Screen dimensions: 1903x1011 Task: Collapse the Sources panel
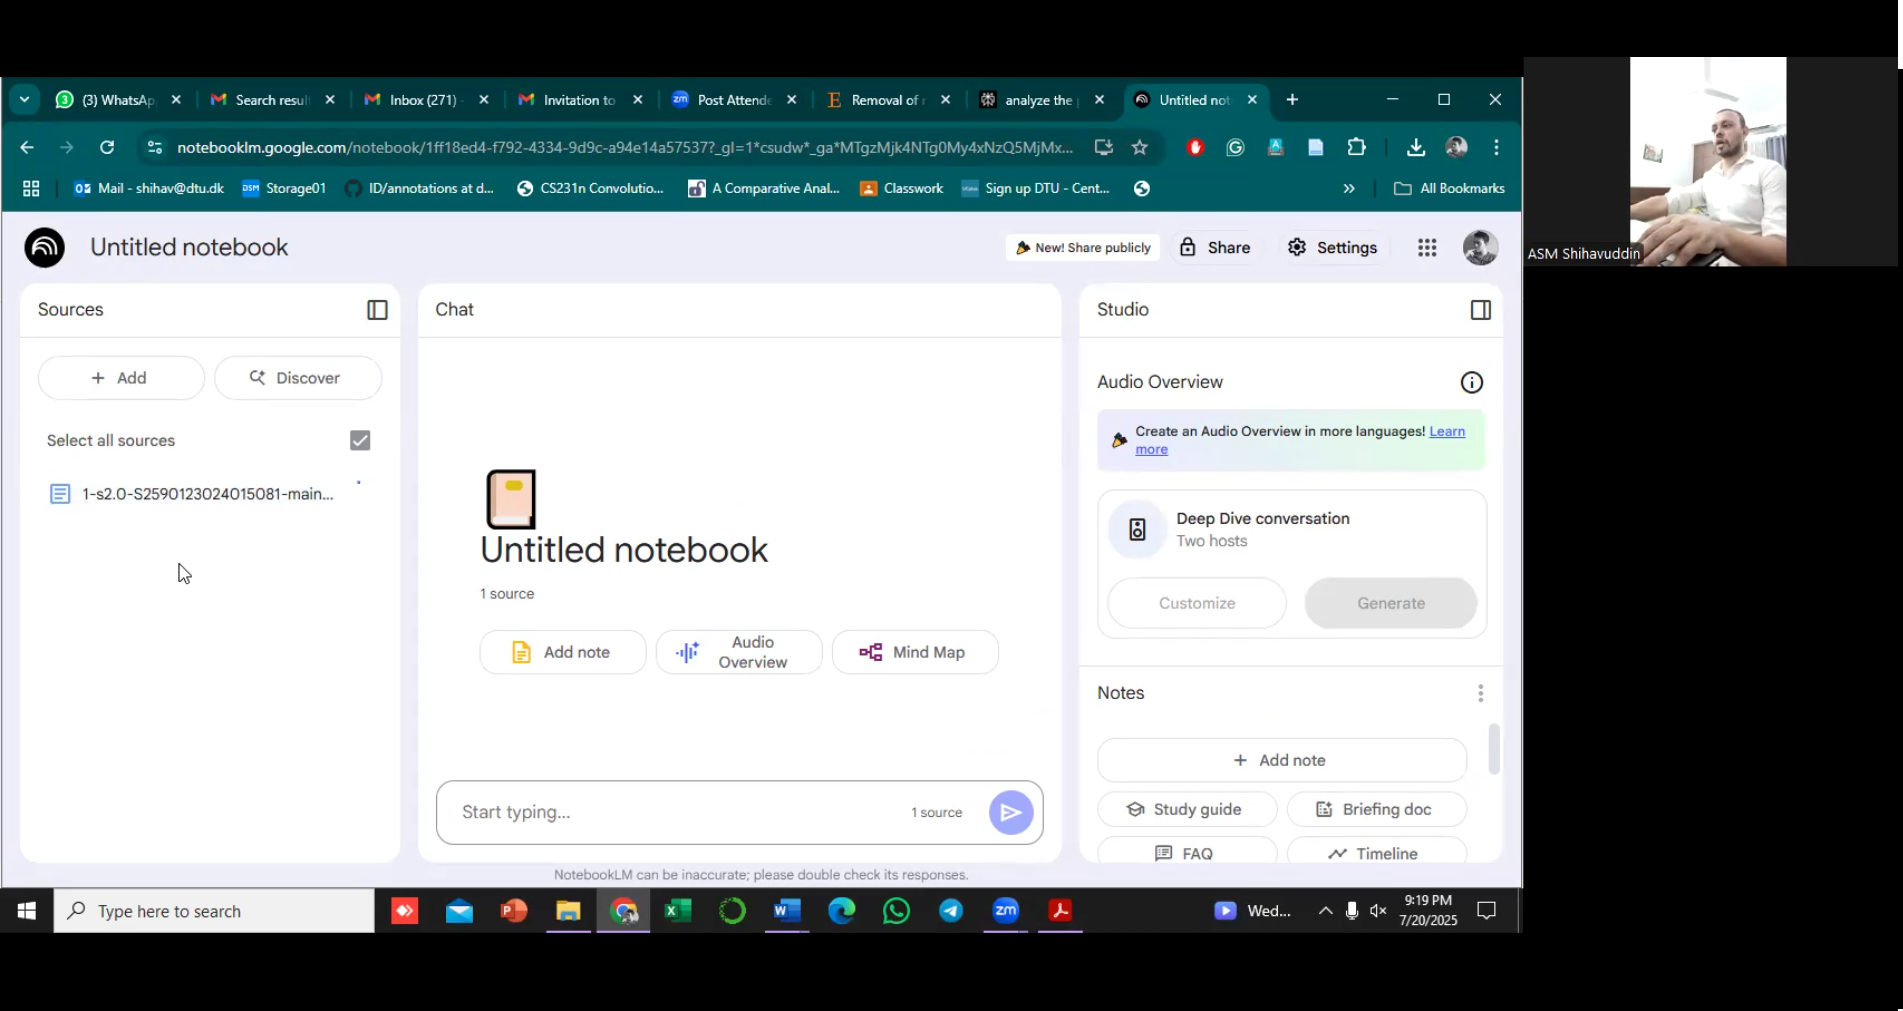click(377, 310)
